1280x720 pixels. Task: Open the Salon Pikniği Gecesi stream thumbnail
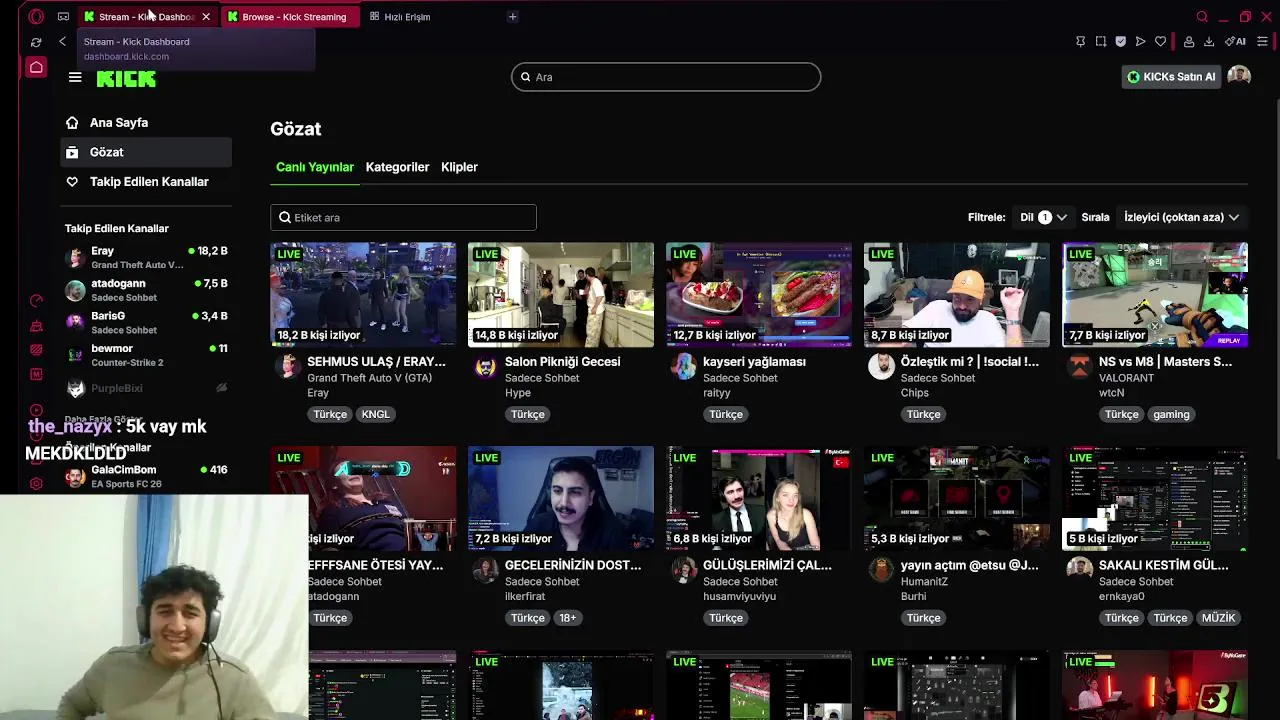561,295
